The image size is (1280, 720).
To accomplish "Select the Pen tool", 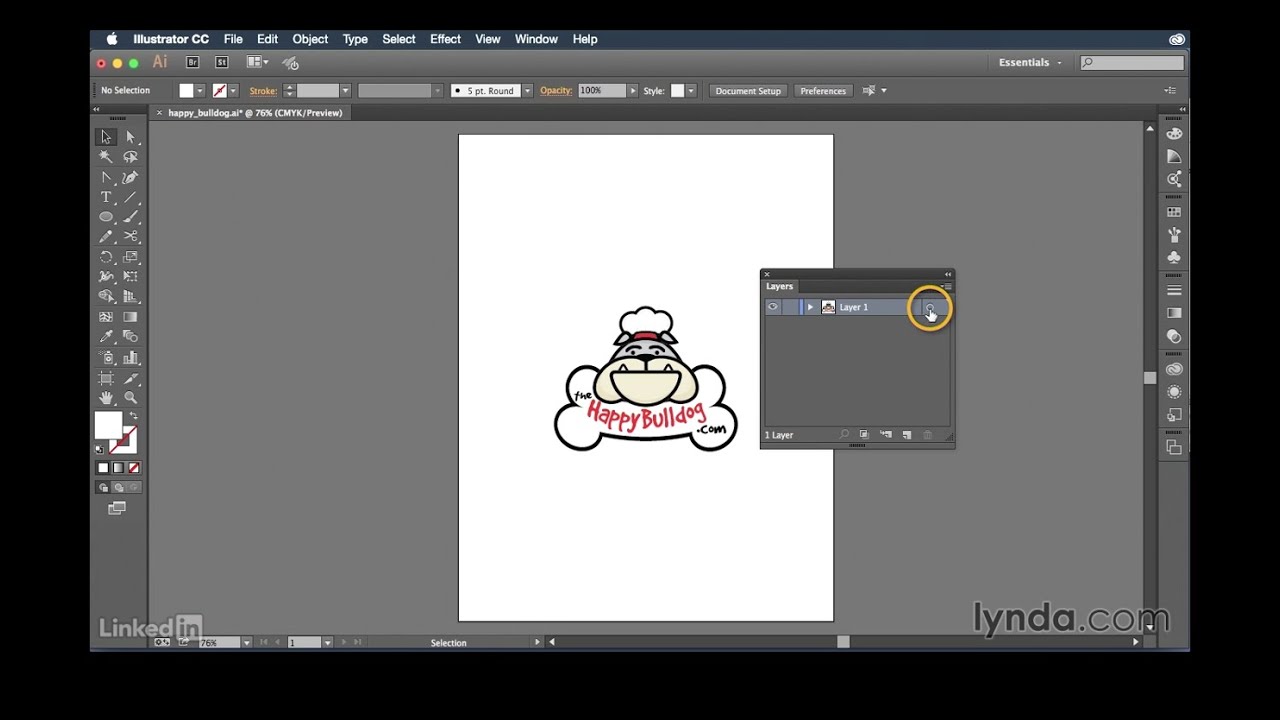I will coord(106,177).
